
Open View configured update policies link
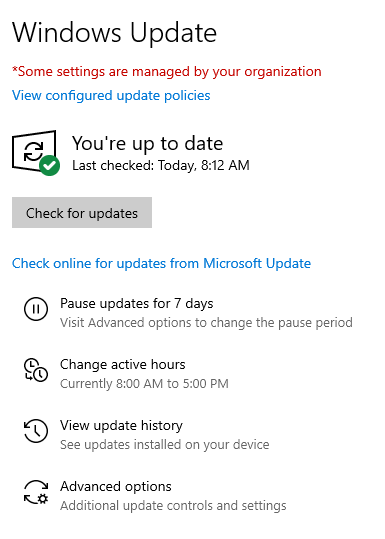pyautogui.click(x=111, y=96)
